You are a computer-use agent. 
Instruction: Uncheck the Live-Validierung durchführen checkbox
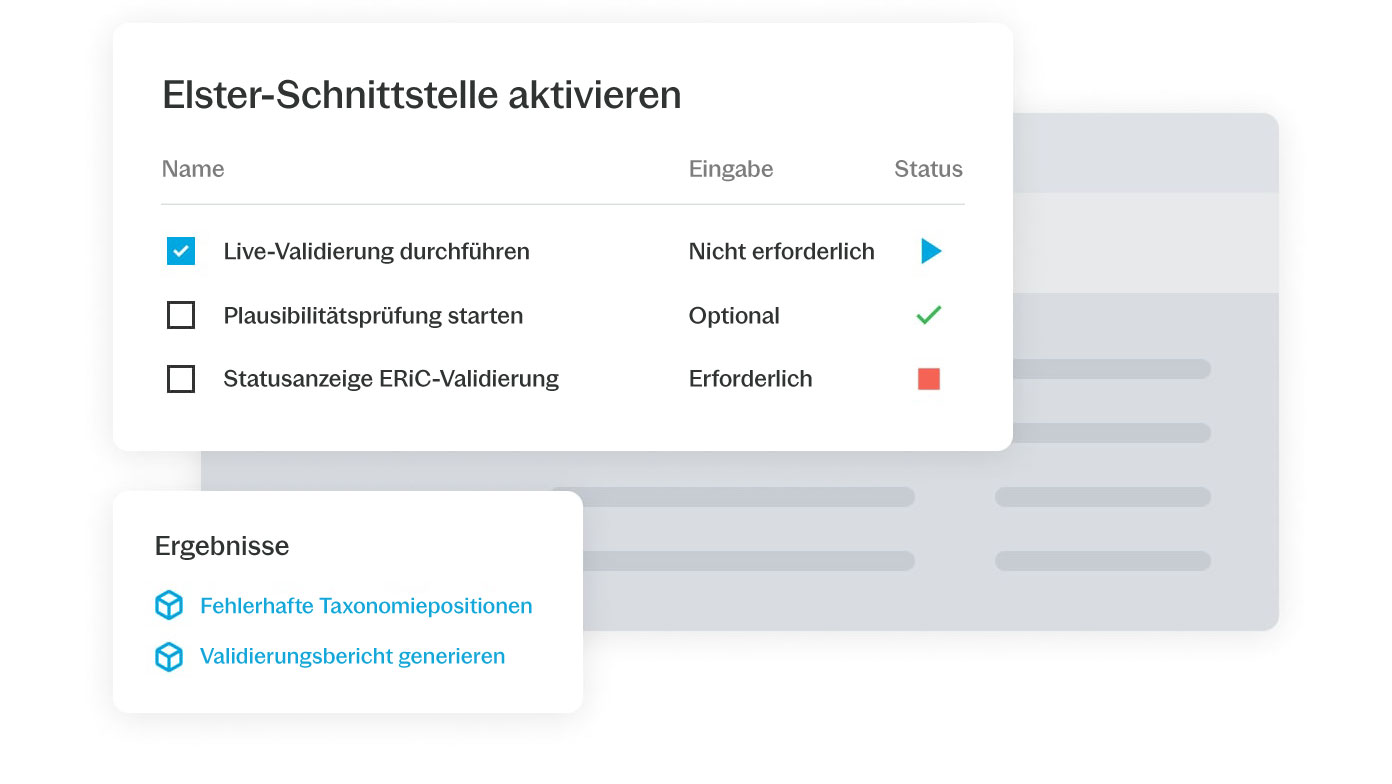coord(181,251)
